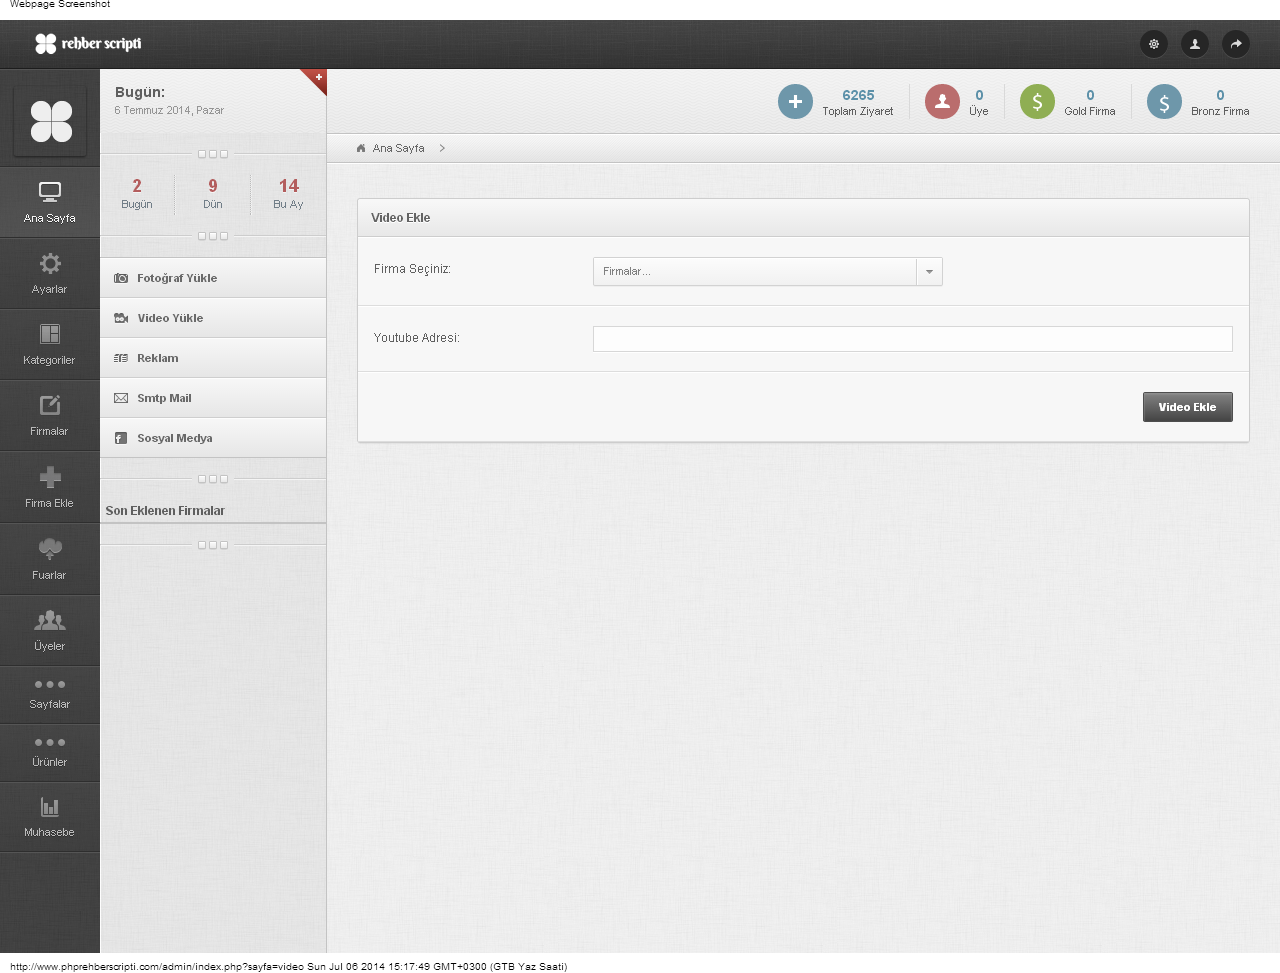Click the large clover logo tile in sidebar
The width and height of the screenshot is (1280, 973).
(51, 122)
